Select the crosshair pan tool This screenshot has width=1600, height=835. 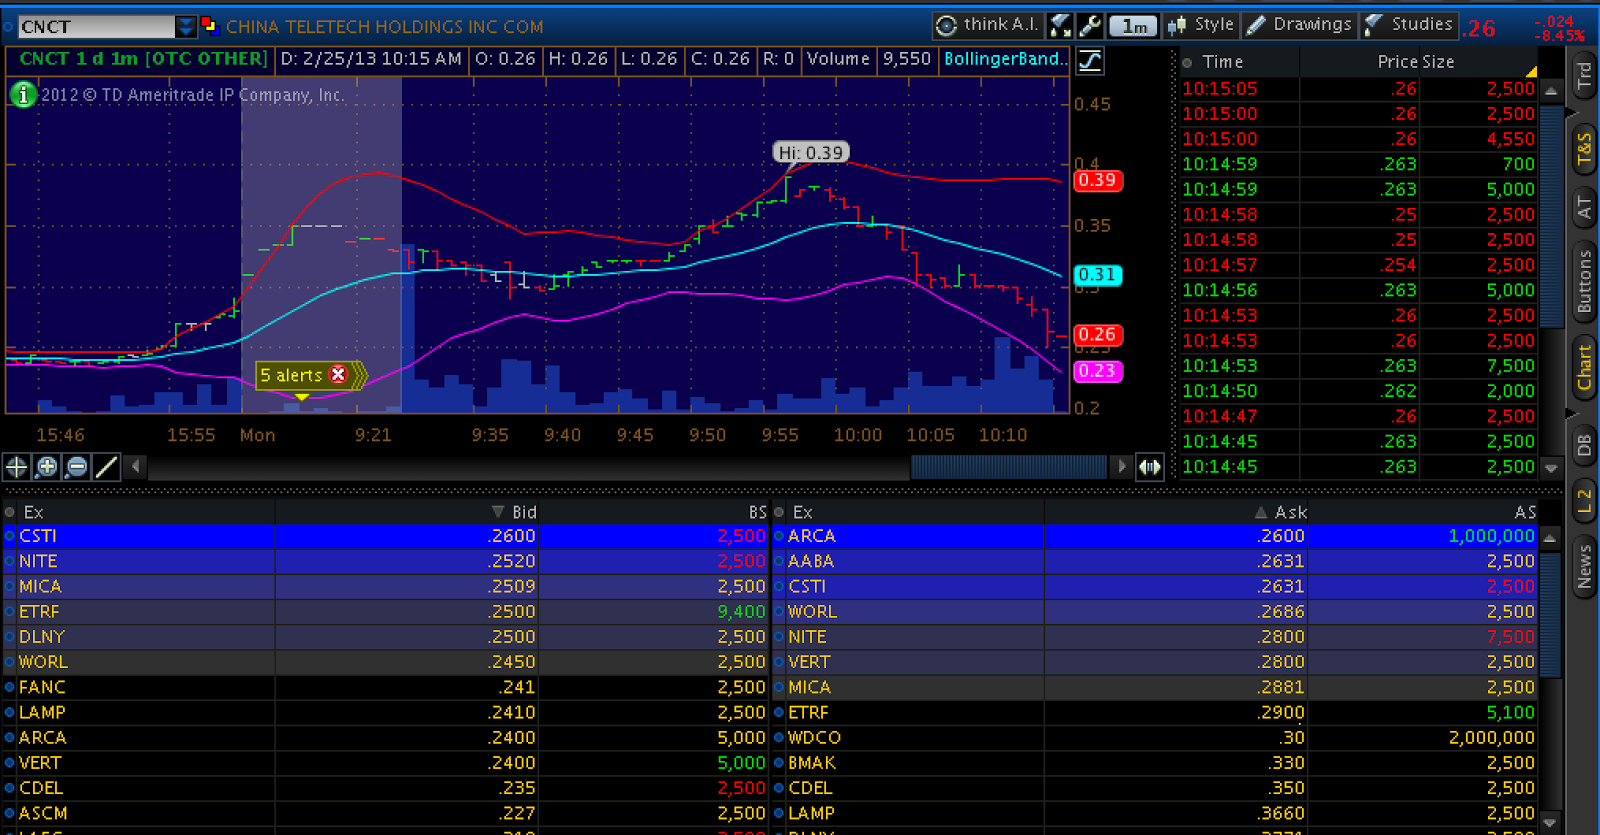(x=17, y=466)
